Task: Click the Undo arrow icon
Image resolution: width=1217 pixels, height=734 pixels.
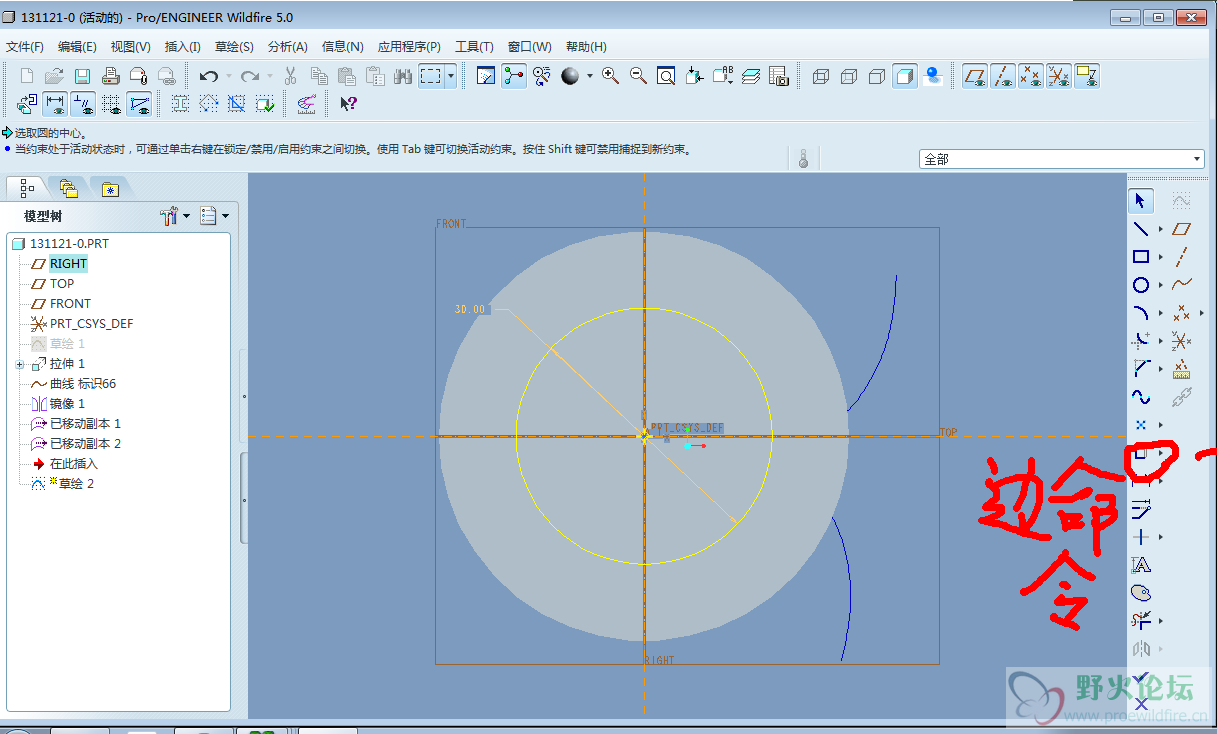Action: (x=208, y=76)
